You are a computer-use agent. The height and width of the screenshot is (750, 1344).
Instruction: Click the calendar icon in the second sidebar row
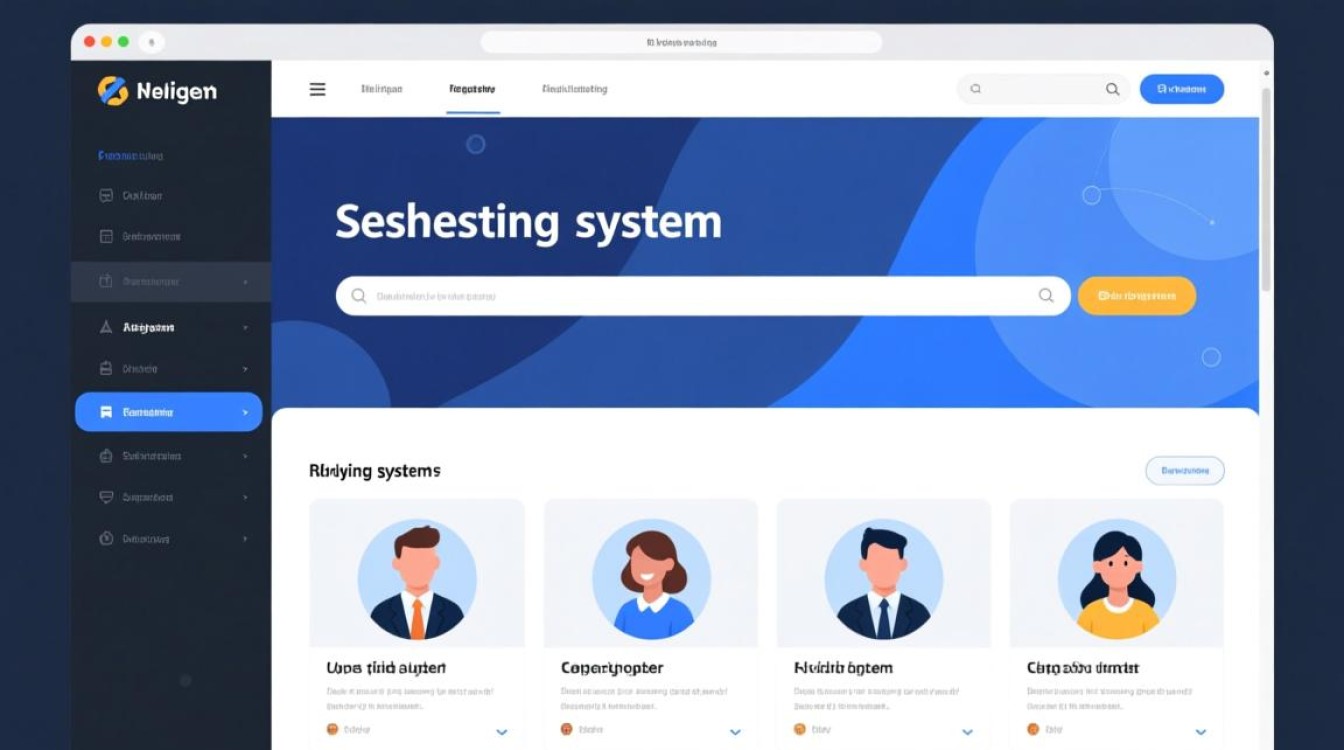tap(106, 237)
